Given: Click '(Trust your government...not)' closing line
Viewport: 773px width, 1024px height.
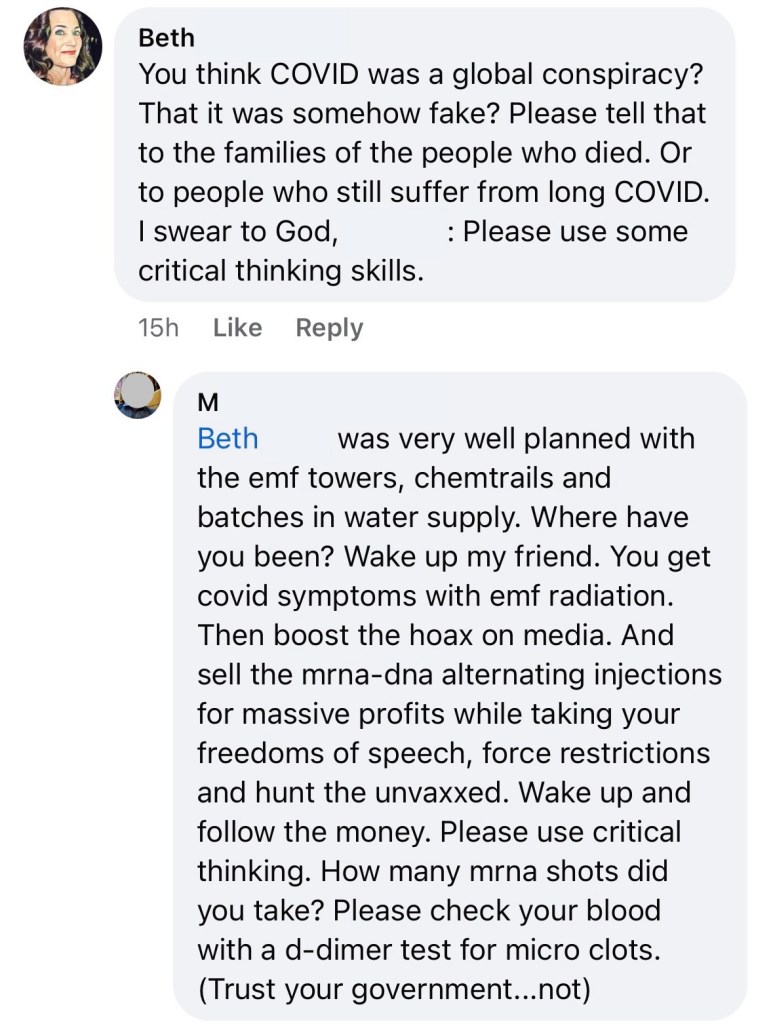Looking at the screenshot, I should [394, 989].
